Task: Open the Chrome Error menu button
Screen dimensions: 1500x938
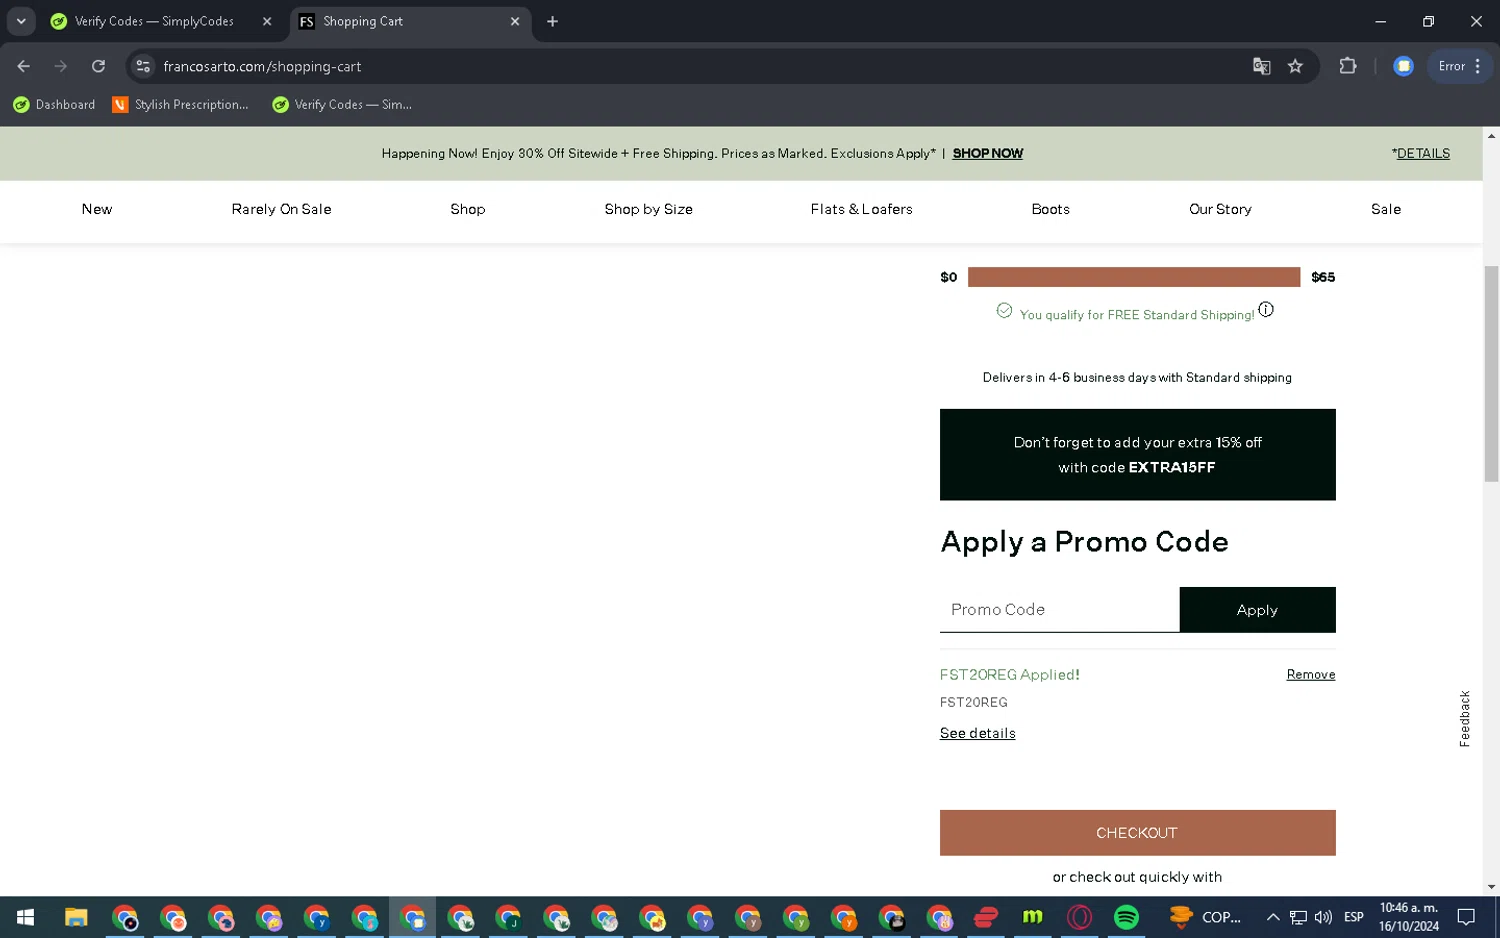Action: point(1460,66)
